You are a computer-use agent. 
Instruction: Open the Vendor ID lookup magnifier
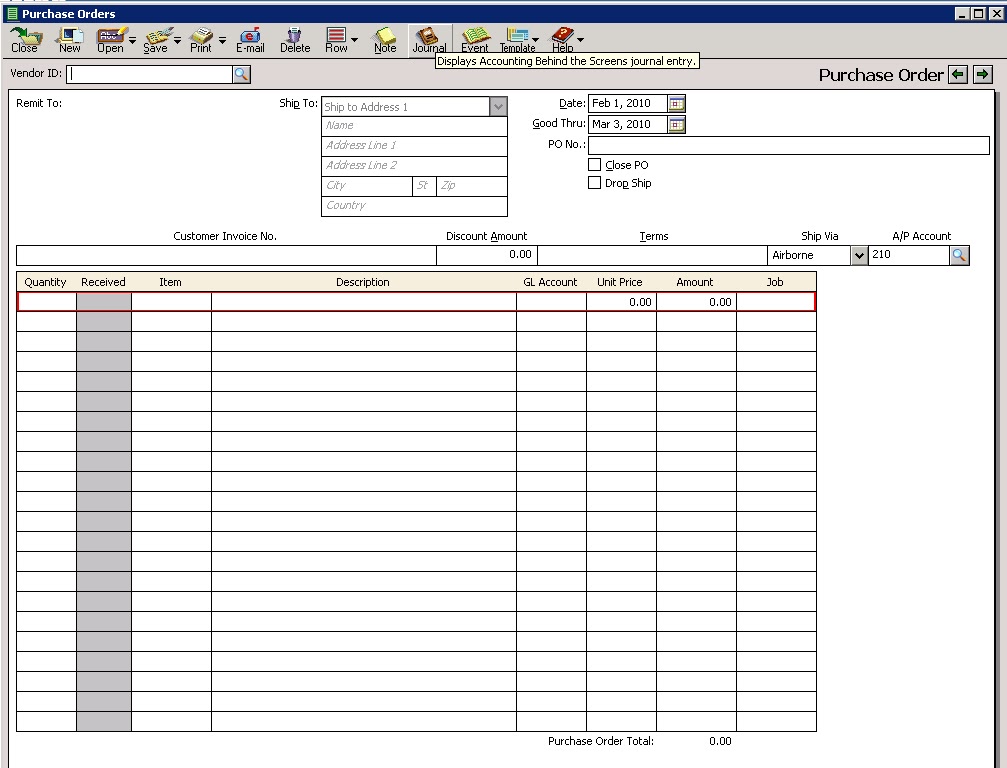pos(240,73)
